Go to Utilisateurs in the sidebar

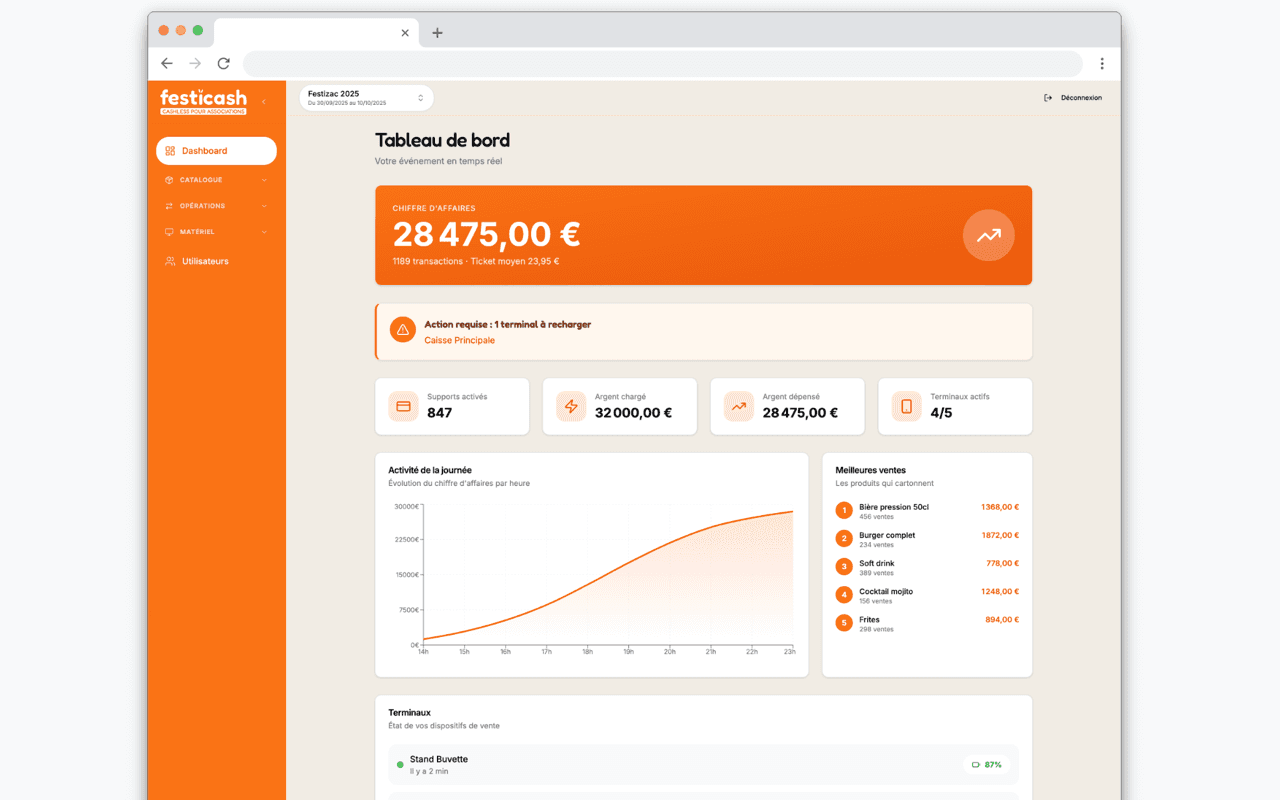click(205, 261)
